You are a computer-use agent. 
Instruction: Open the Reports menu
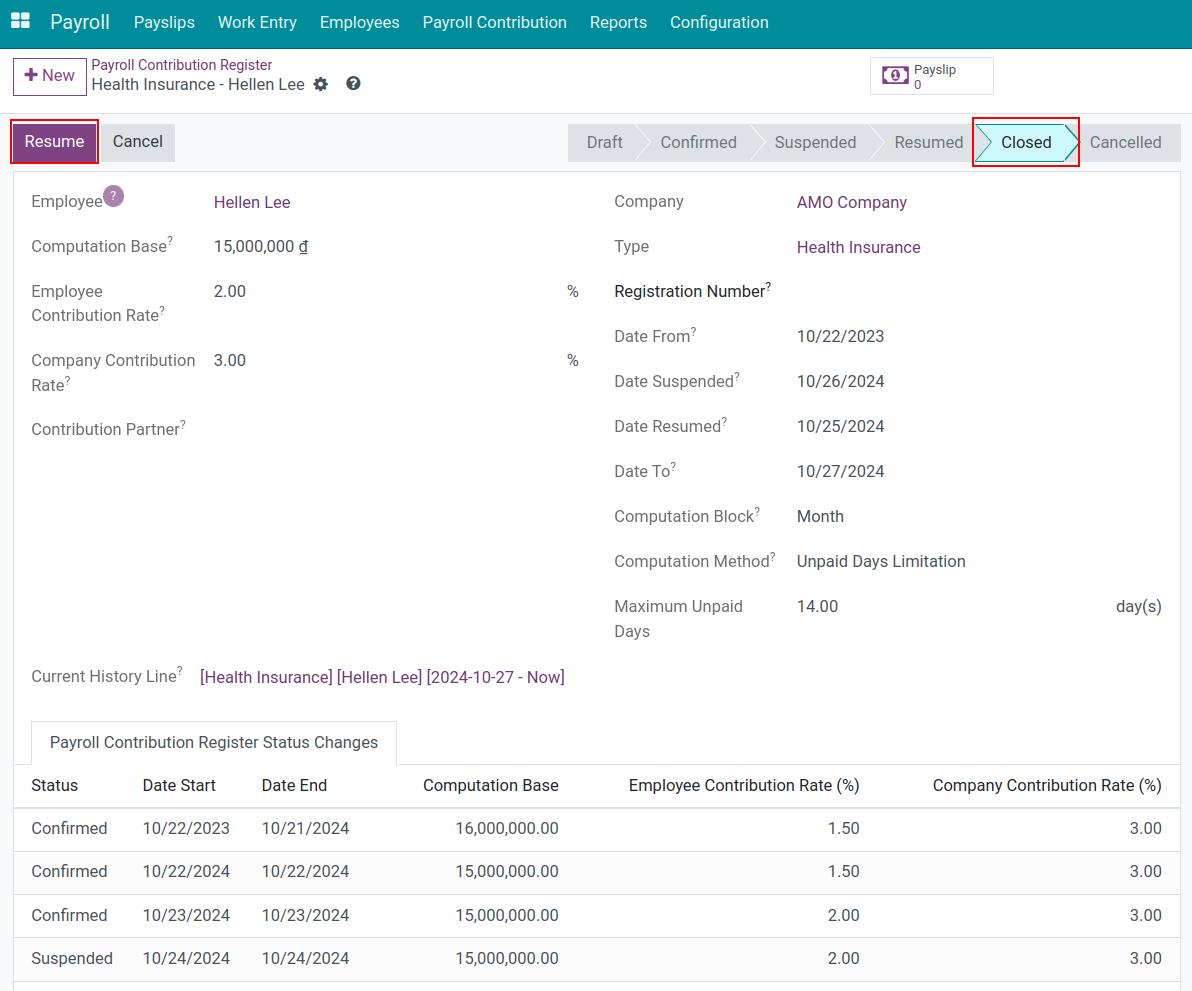pos(618,22)
